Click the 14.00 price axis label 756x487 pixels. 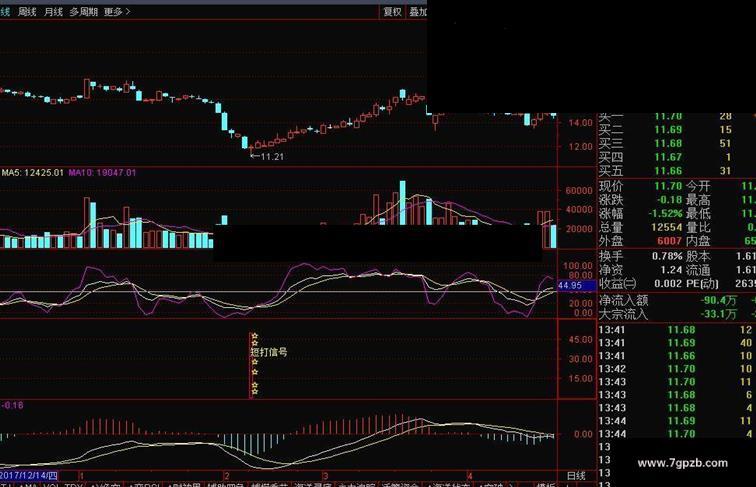pyautogui.click(x=580, y=122)
